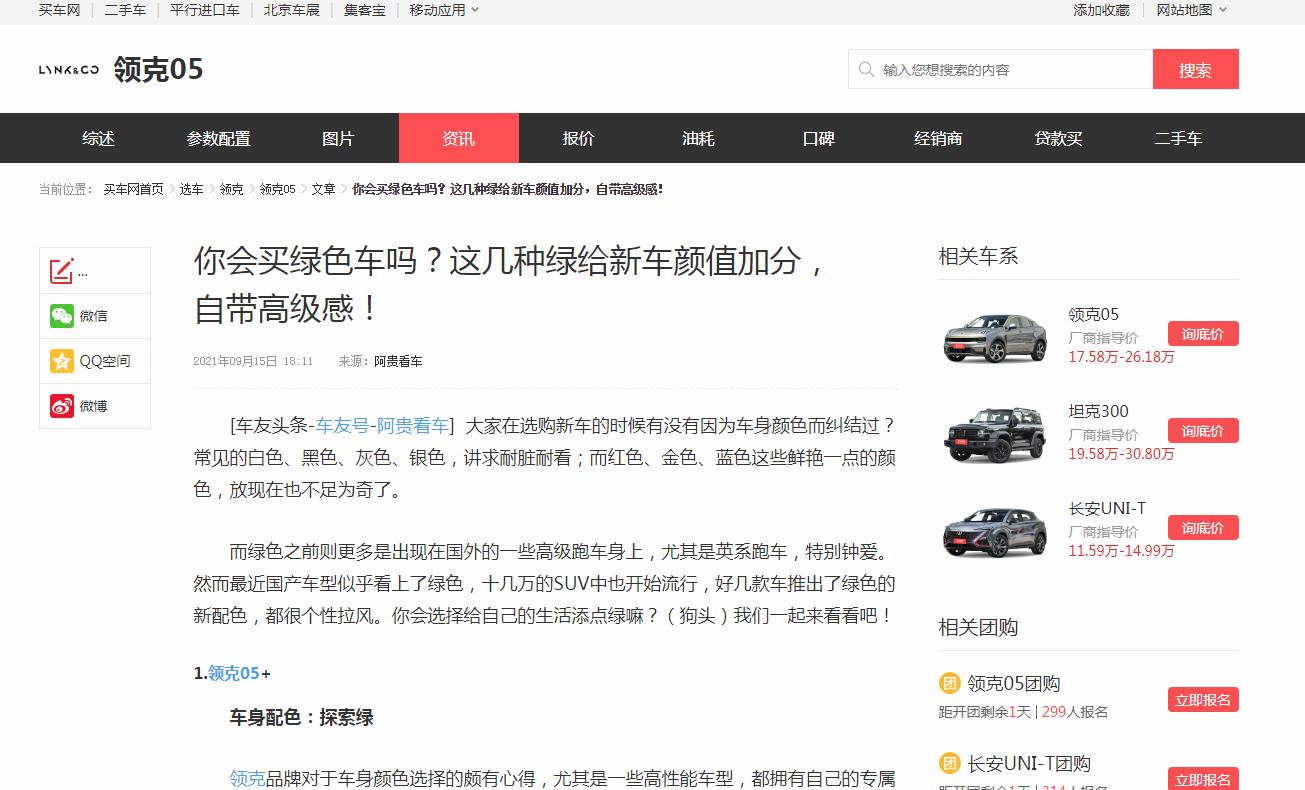The width and height of the screenshot is (1305, 790).
Task: Click 相关车系 section heading
Action: click(x=978, y=257)
